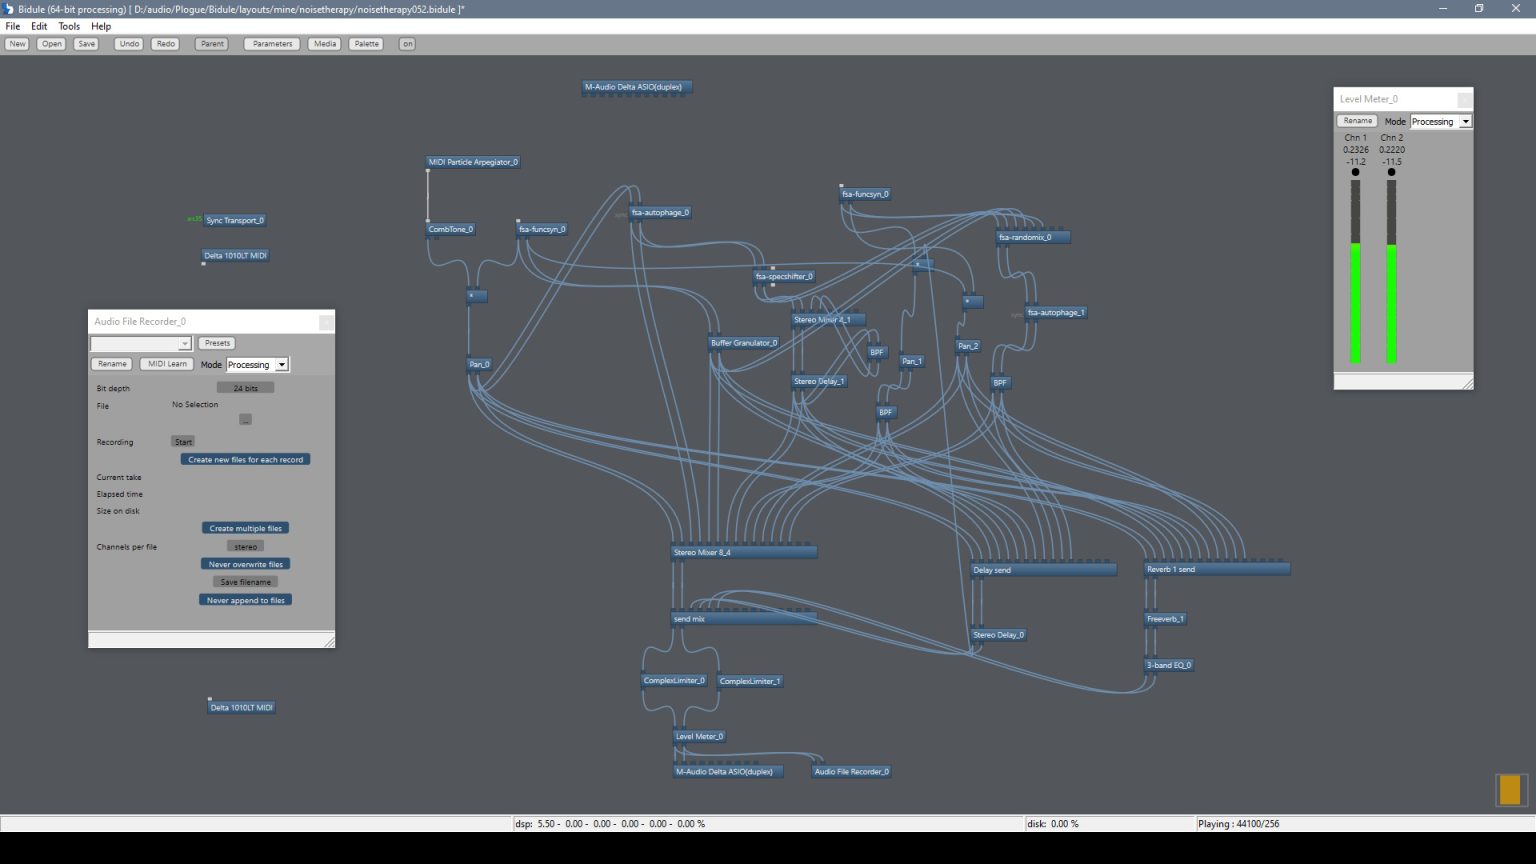Open the Parameters window from toolbar
Viewport: 1536px width, 864px height.
[272, 44]
